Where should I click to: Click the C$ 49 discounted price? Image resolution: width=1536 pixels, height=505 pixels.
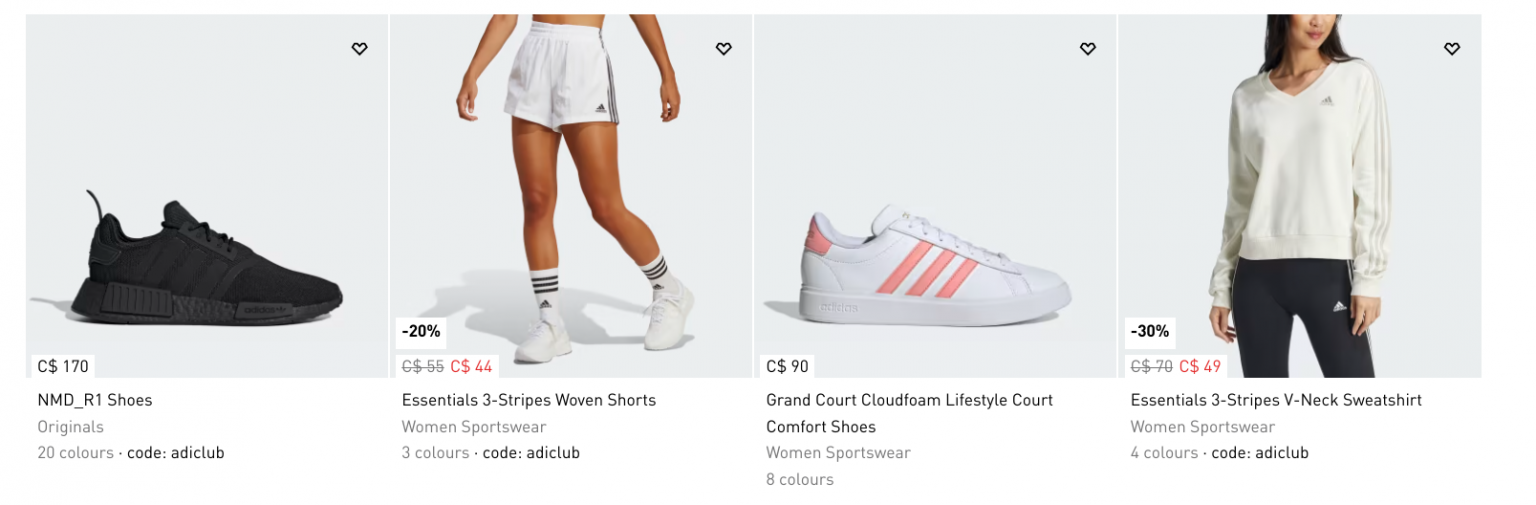pyautogui.click(x=1200, y=366)
